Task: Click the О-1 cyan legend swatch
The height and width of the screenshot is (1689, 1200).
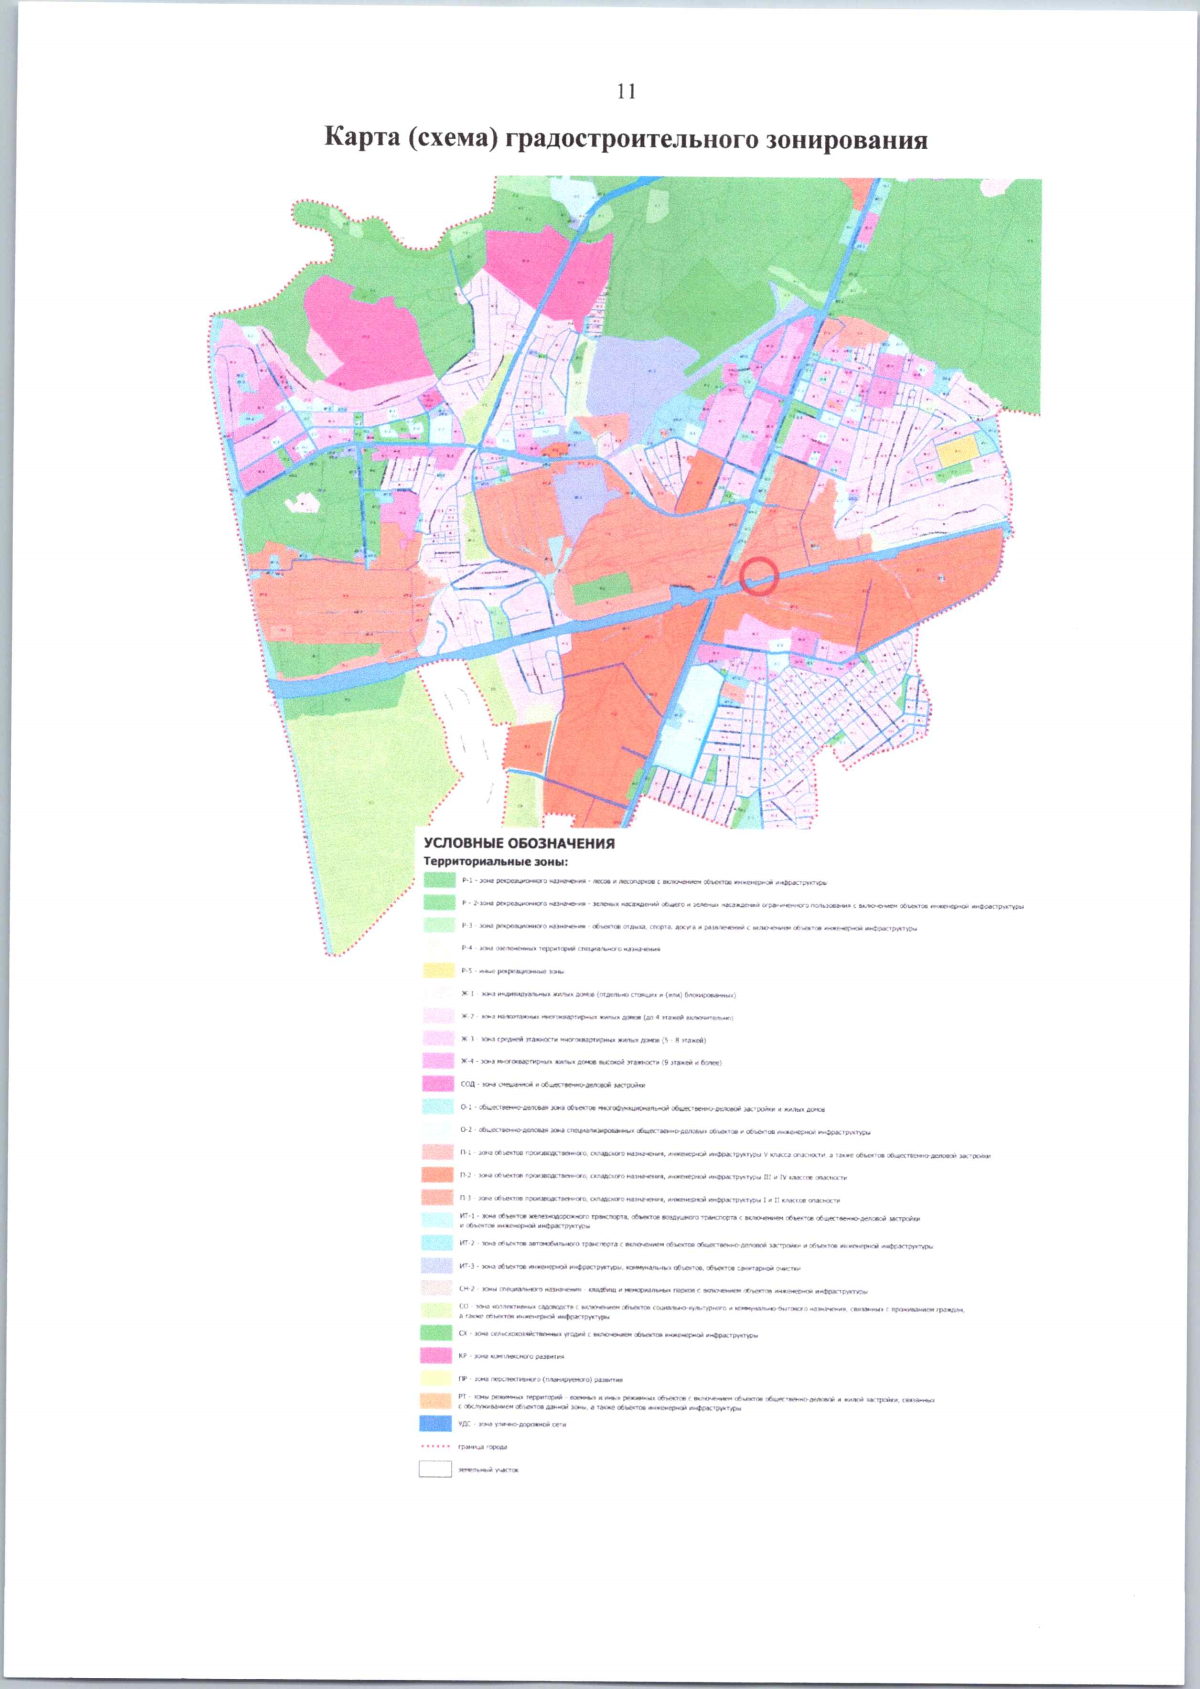Action: click(x=439, y=1108)
